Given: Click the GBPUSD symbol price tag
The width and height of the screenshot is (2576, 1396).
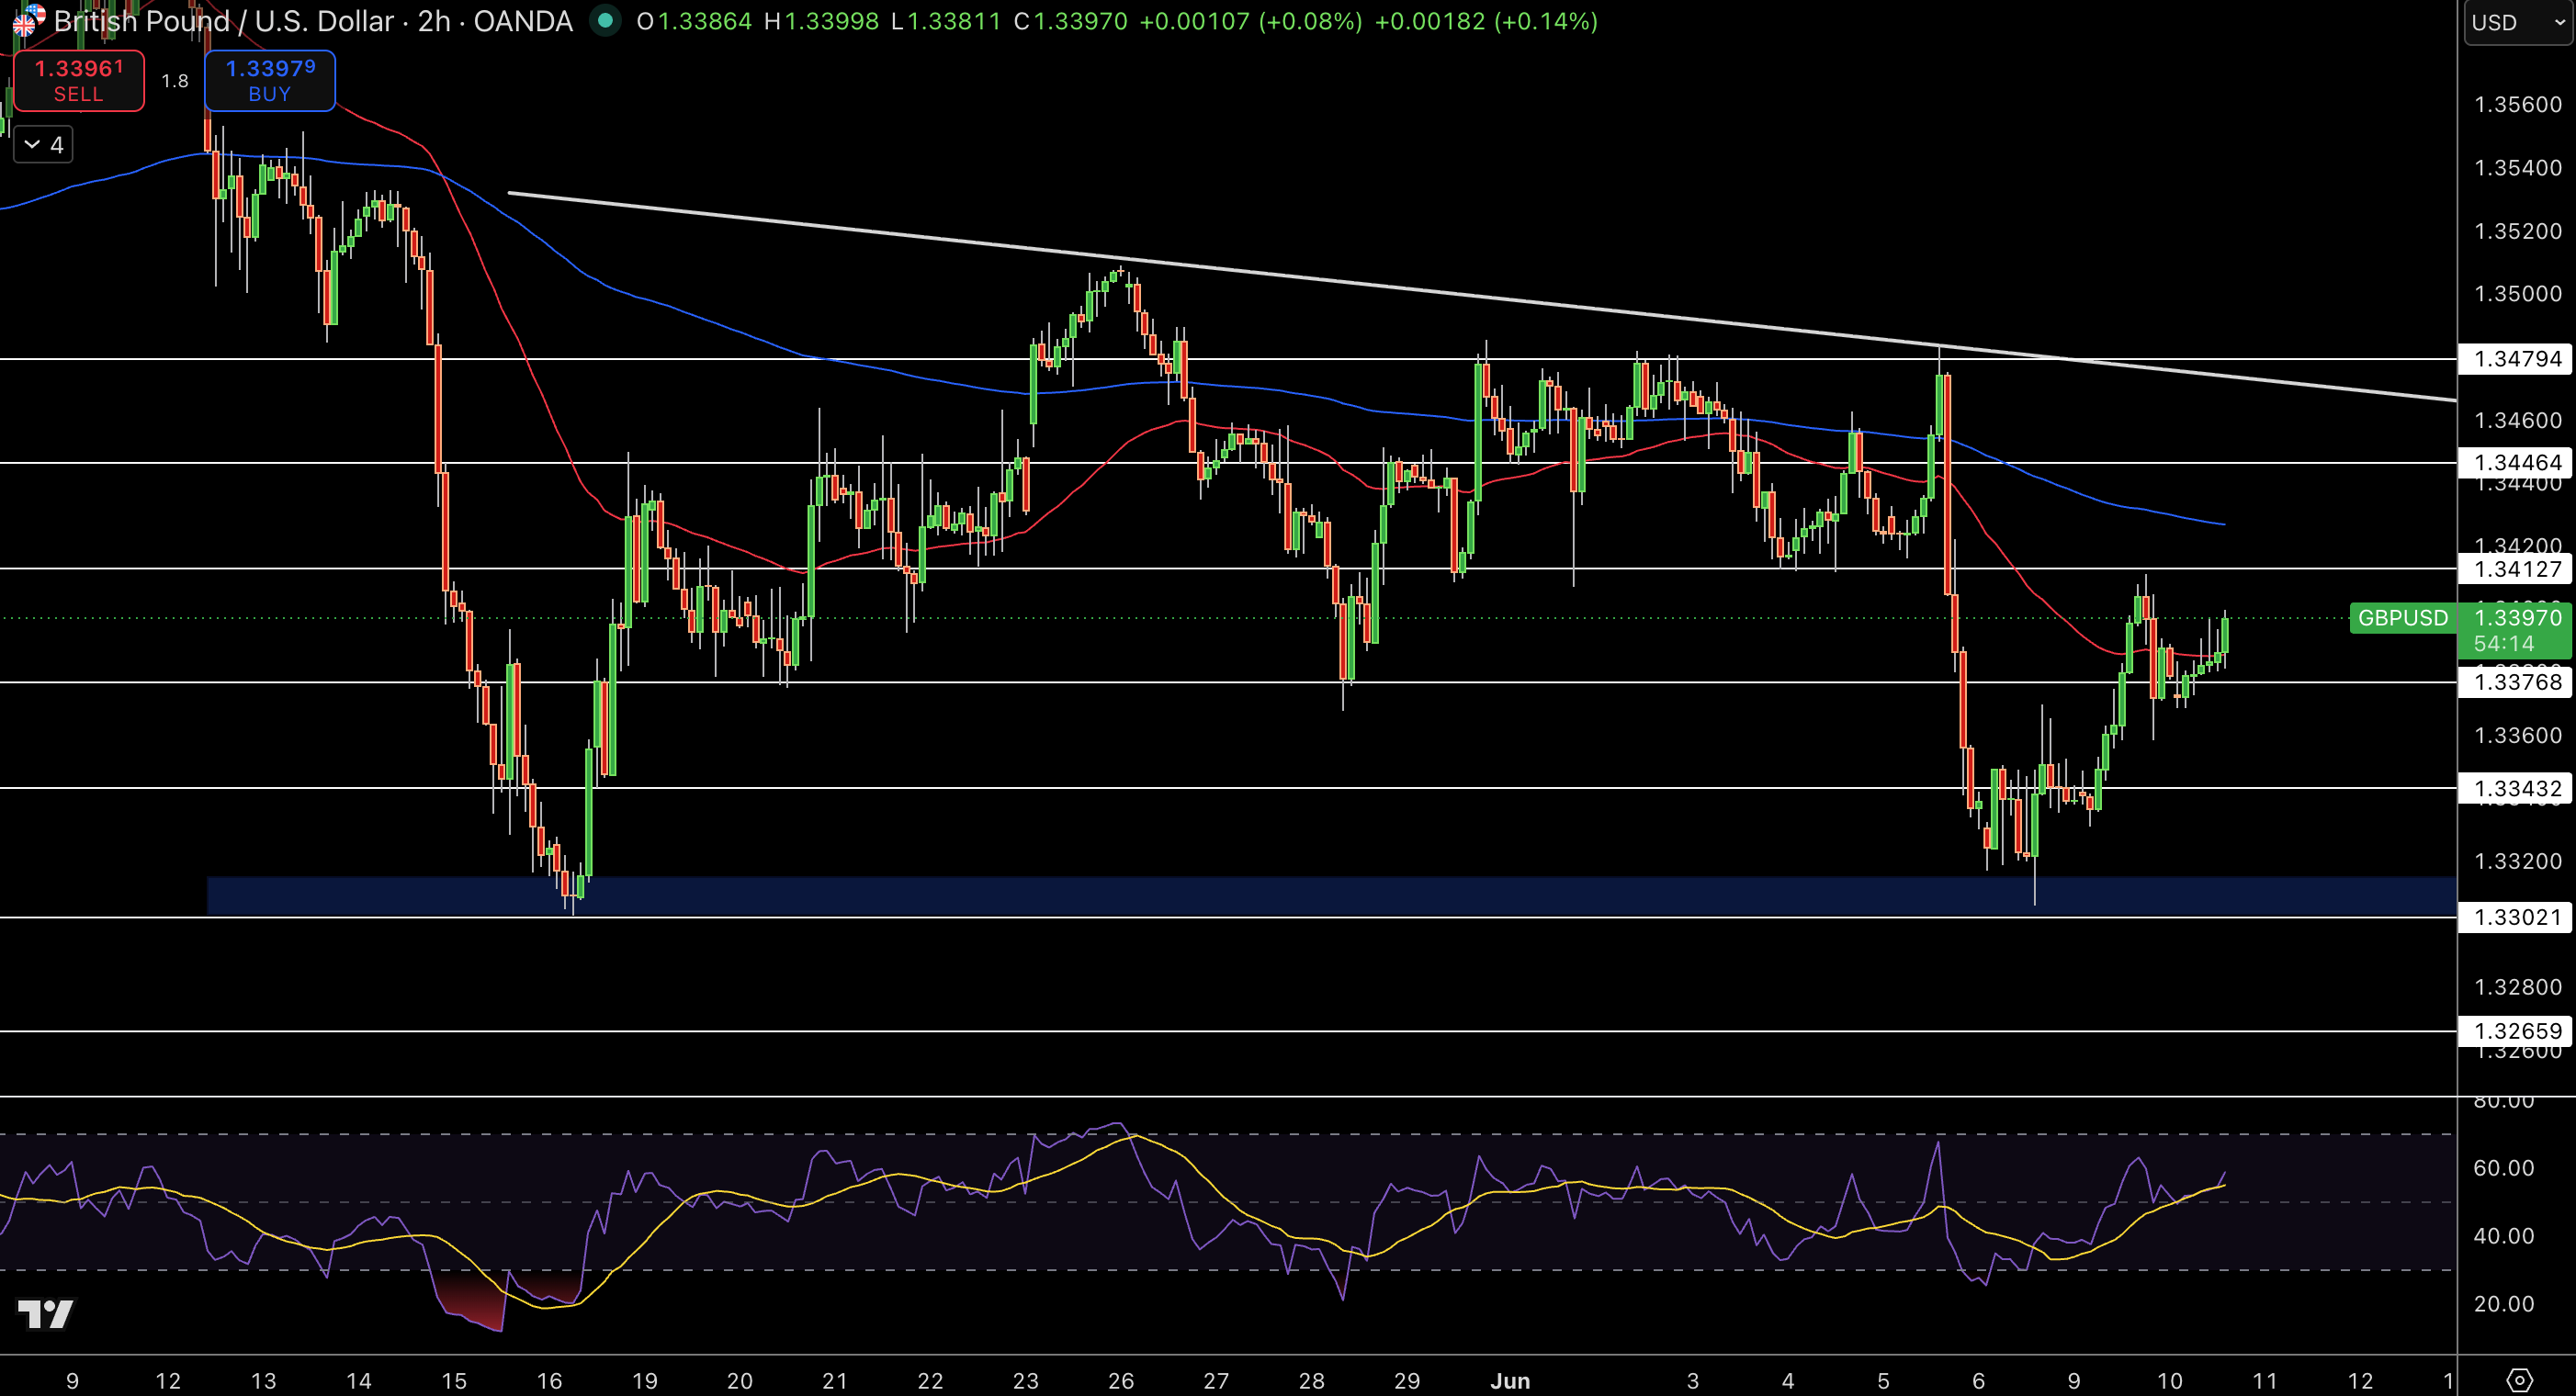Looking at the screenshot, I should [x=2403, y=618].
